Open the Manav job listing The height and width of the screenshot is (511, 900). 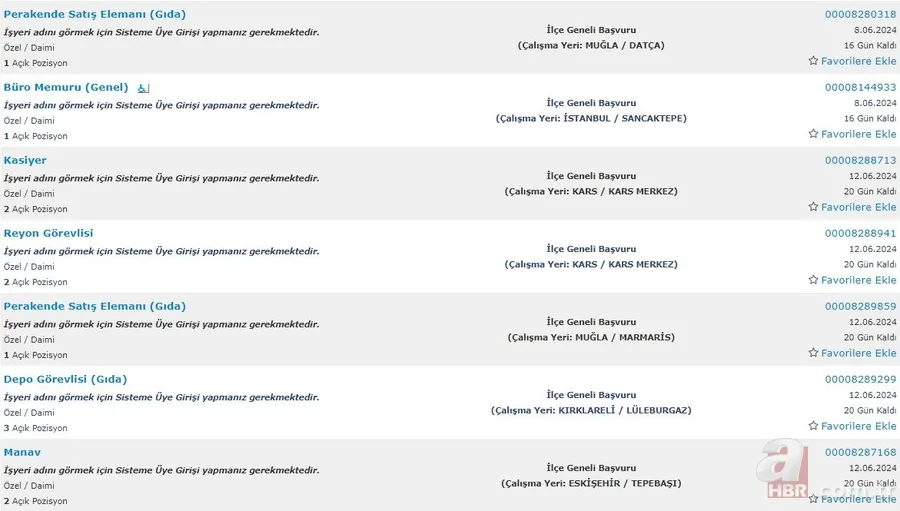[22, 452]
